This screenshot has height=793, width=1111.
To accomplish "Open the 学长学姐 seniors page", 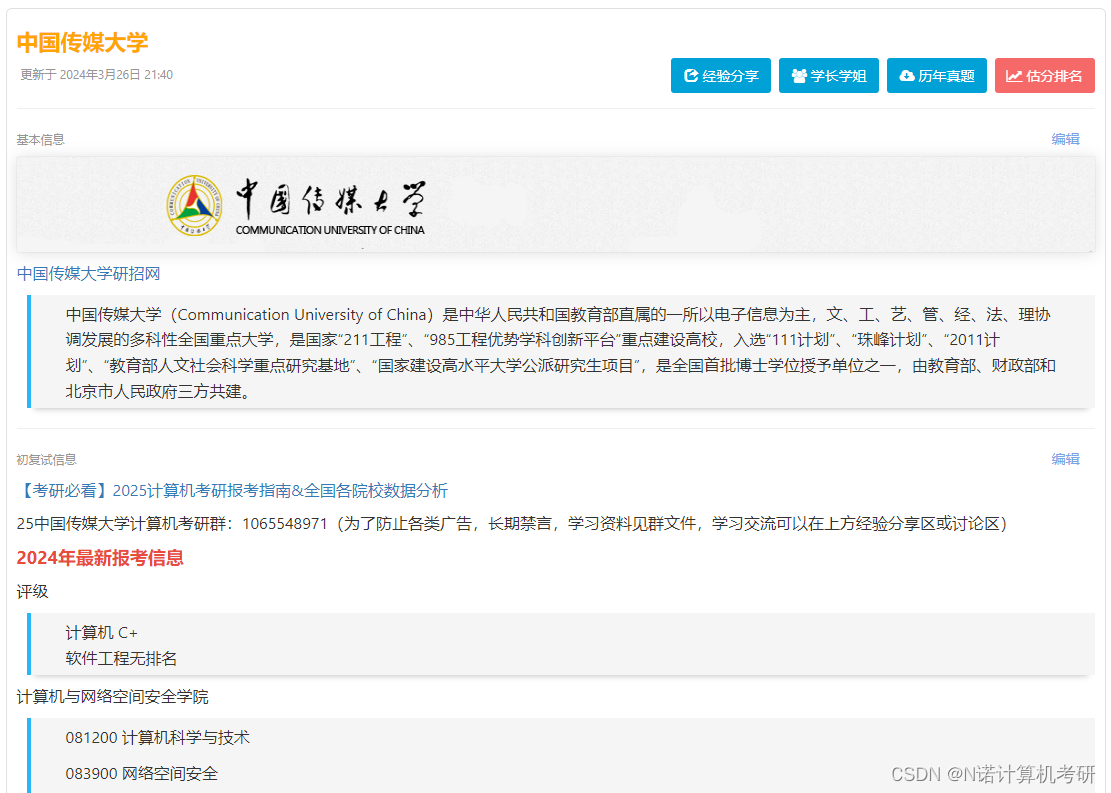I will pos(829,76).
